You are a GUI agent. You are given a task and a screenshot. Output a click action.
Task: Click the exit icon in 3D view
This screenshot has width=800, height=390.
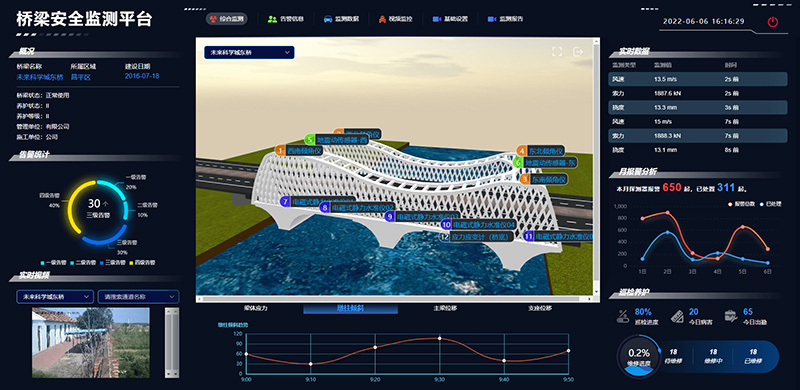coord(578,52)
